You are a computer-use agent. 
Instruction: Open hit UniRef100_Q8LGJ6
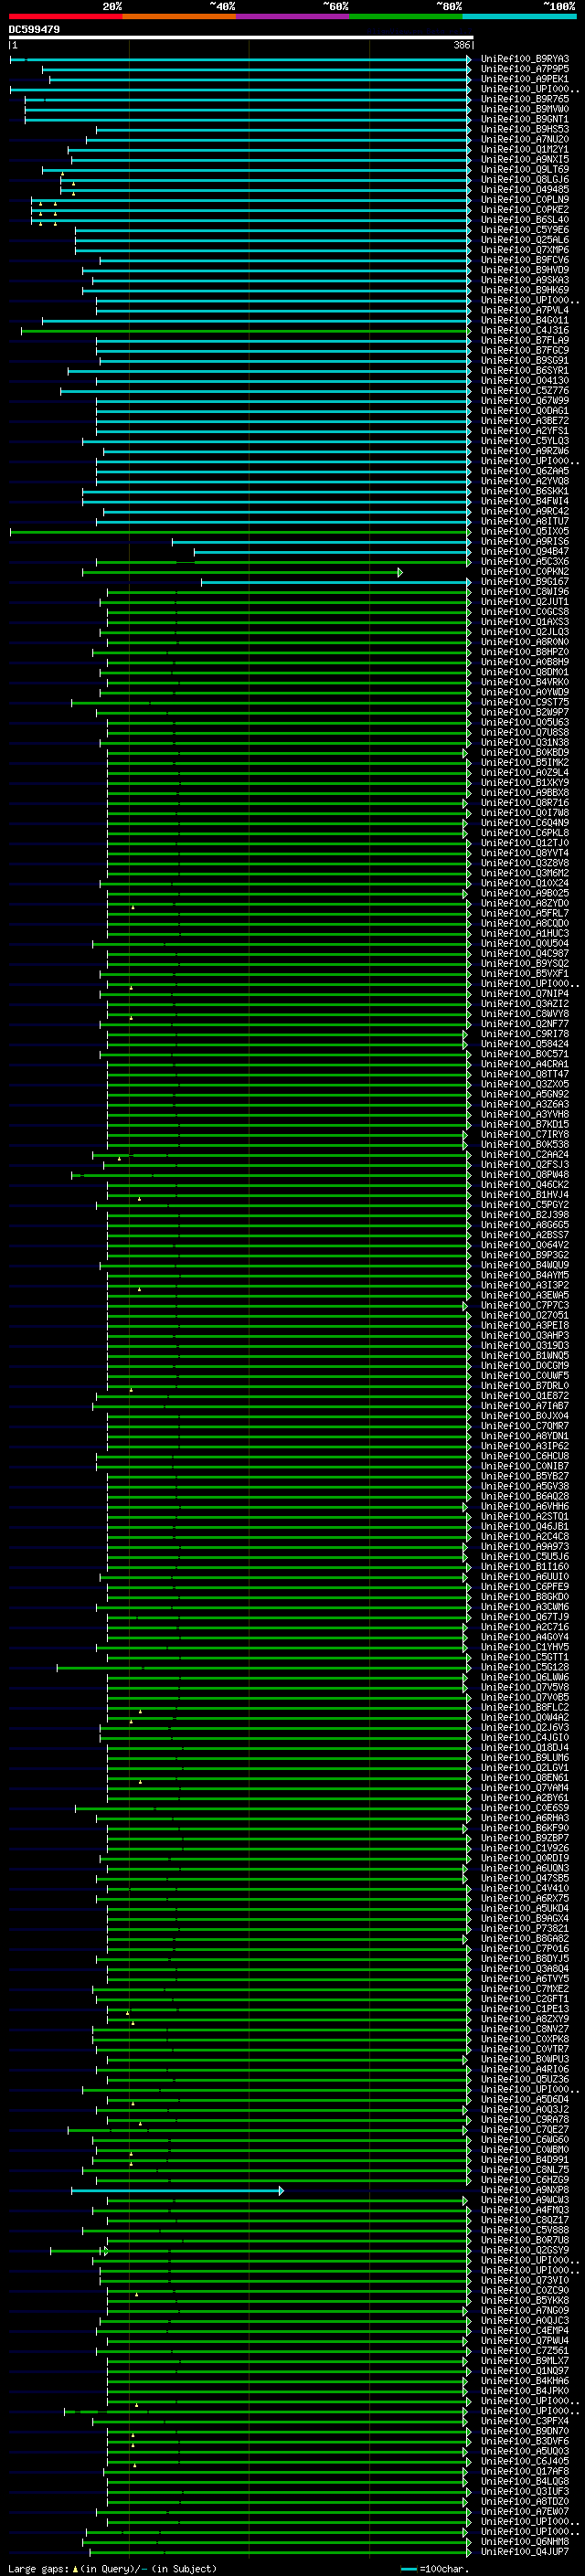click(x=524, y=180)
